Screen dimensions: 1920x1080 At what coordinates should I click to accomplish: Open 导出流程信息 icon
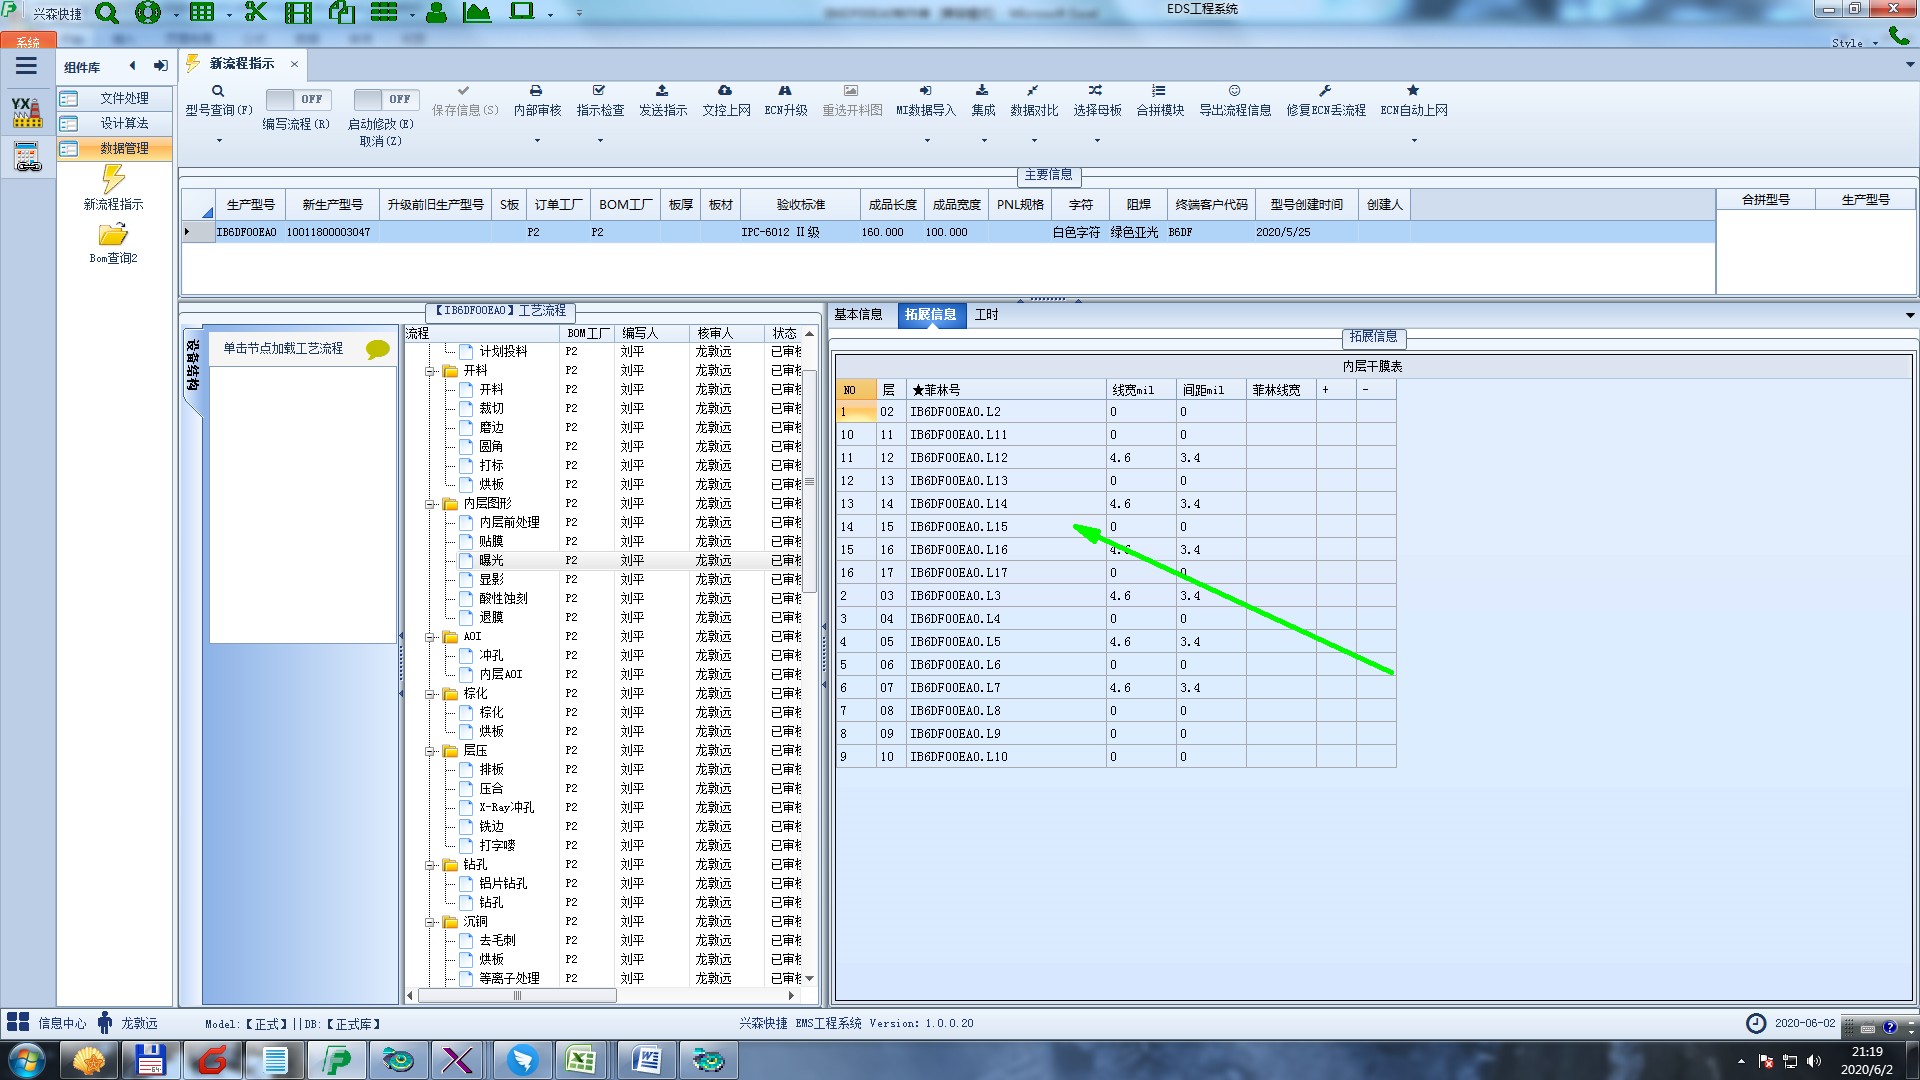(x=1234, y=91)
